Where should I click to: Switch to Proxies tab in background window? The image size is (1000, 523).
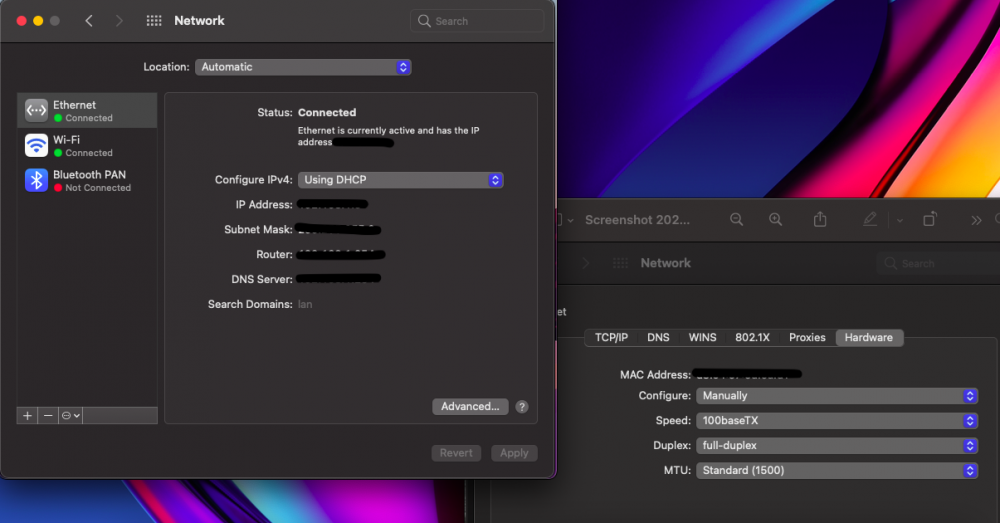coord(807,337)
